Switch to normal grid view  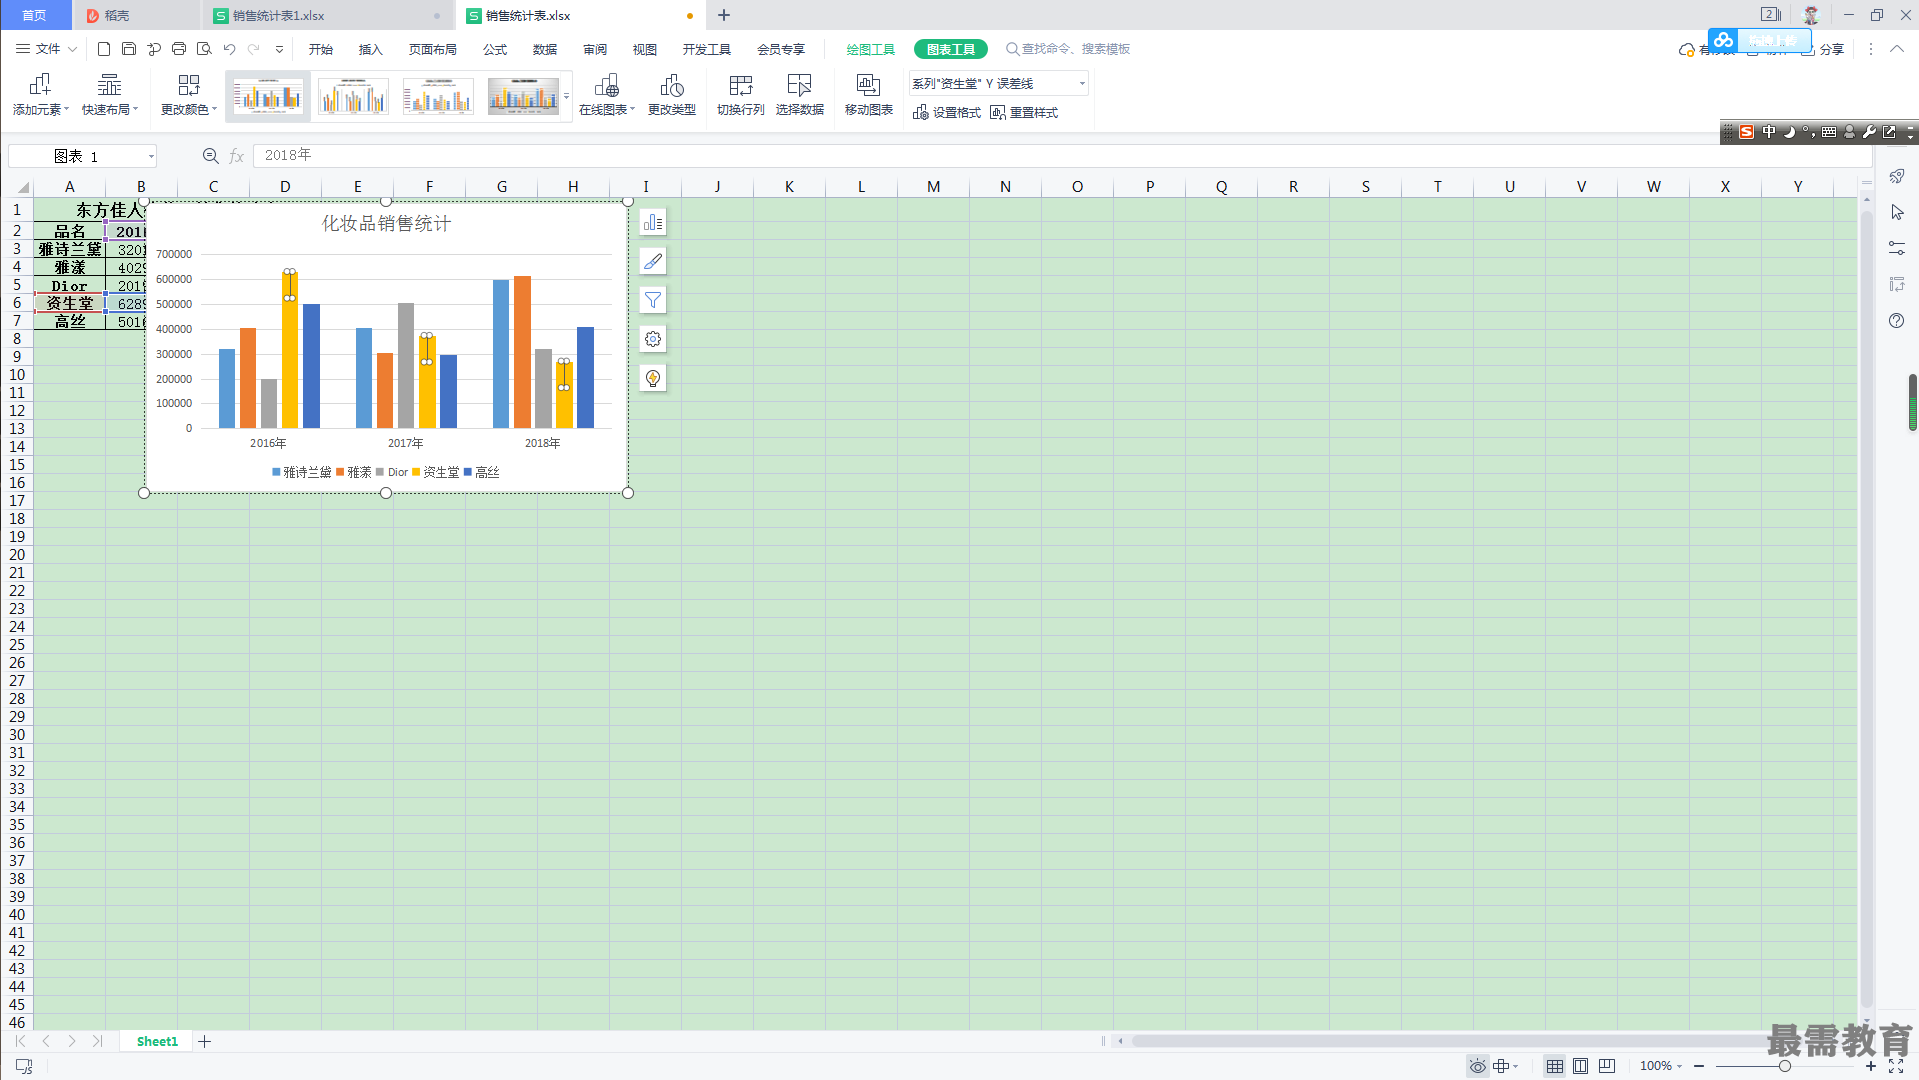pyautogui.click(x=1555, y=1066)
